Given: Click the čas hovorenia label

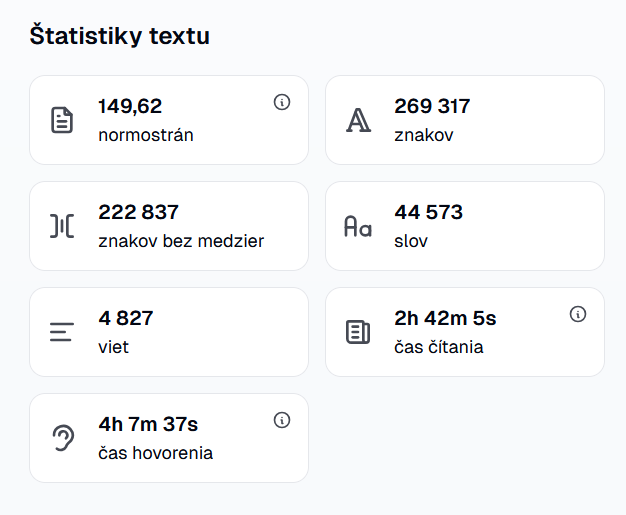Looking at the screenshot, I should tap(155, 453).
